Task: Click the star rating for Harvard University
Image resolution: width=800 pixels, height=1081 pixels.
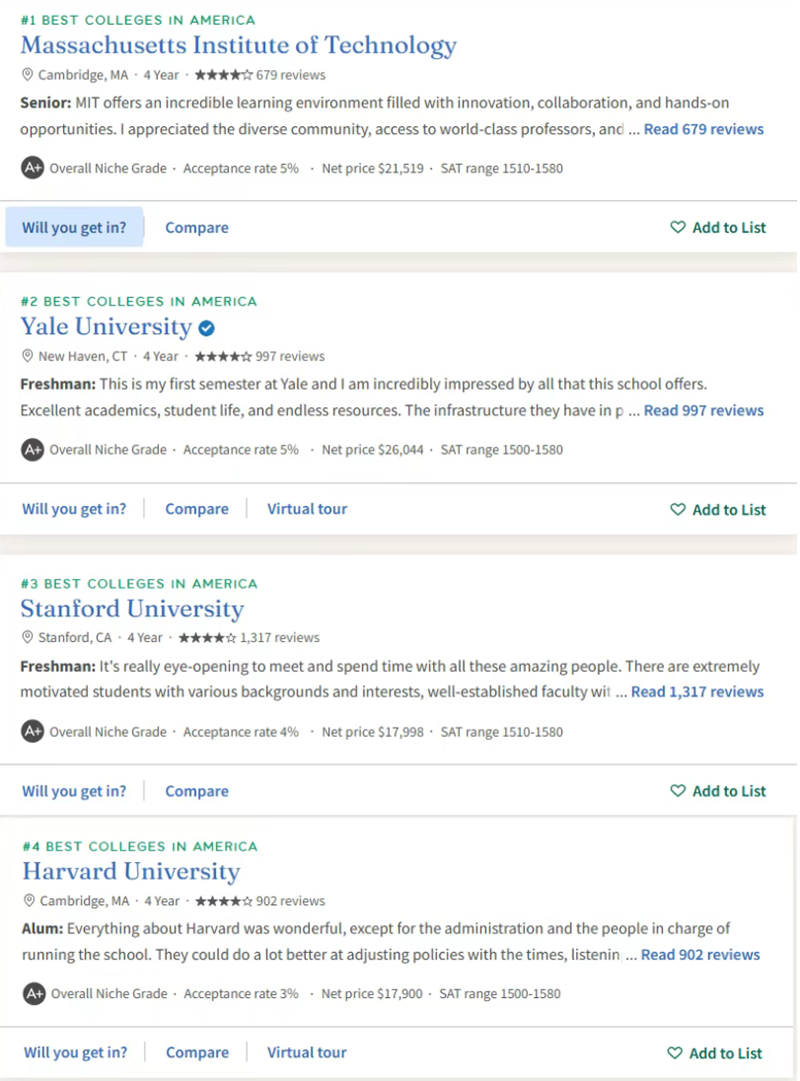Action: 223,901
